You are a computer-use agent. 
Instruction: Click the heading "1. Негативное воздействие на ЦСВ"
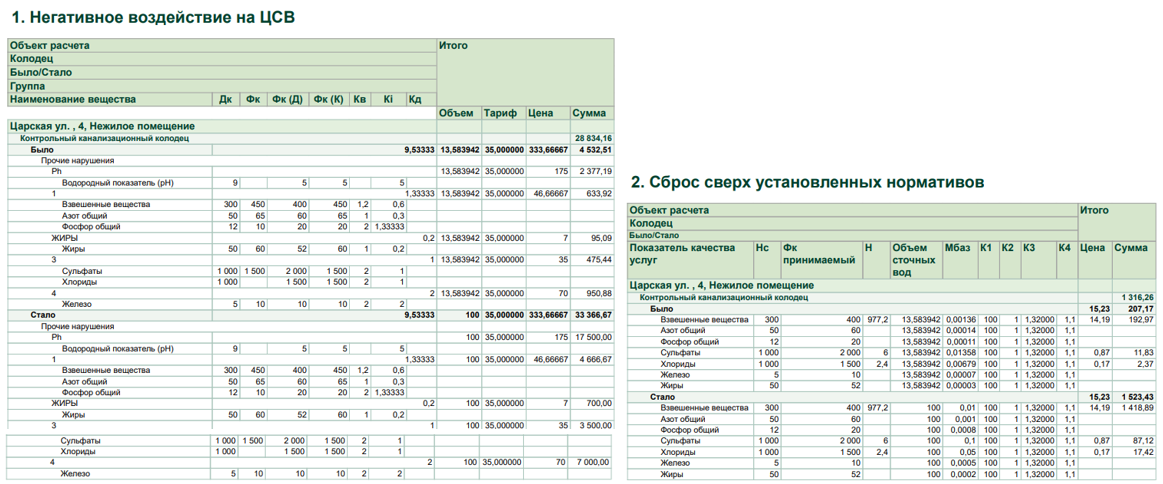point(153,17)
